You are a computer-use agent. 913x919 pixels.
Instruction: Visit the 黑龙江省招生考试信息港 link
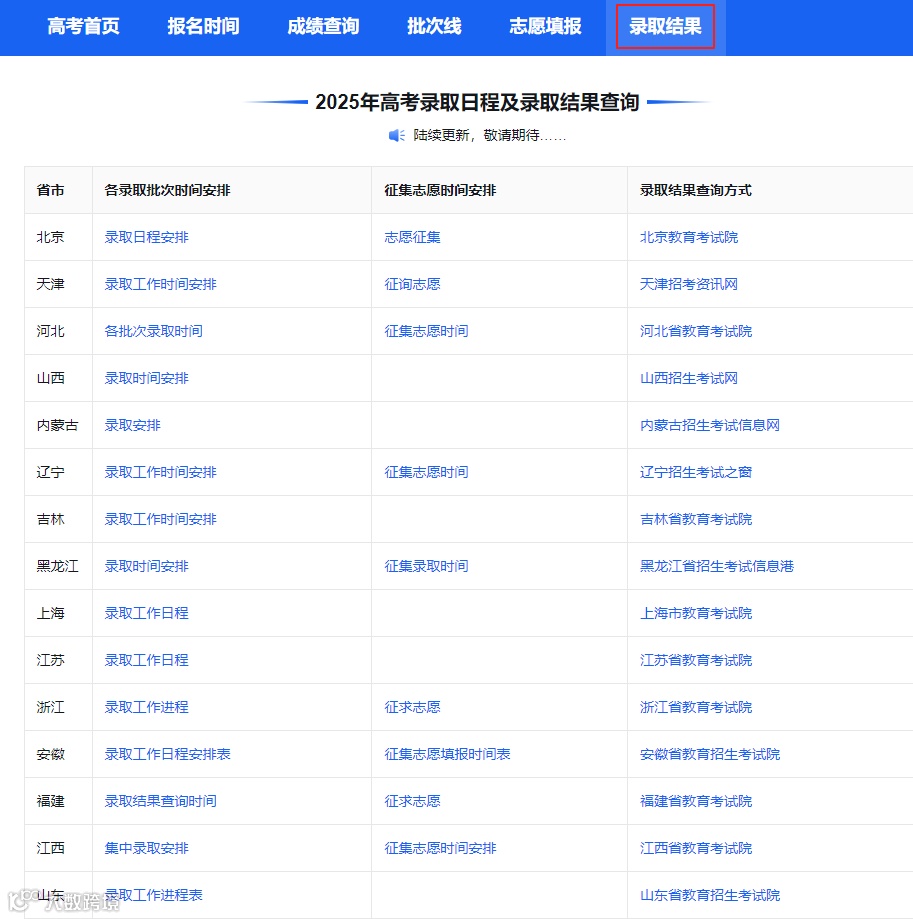[717, 566]
